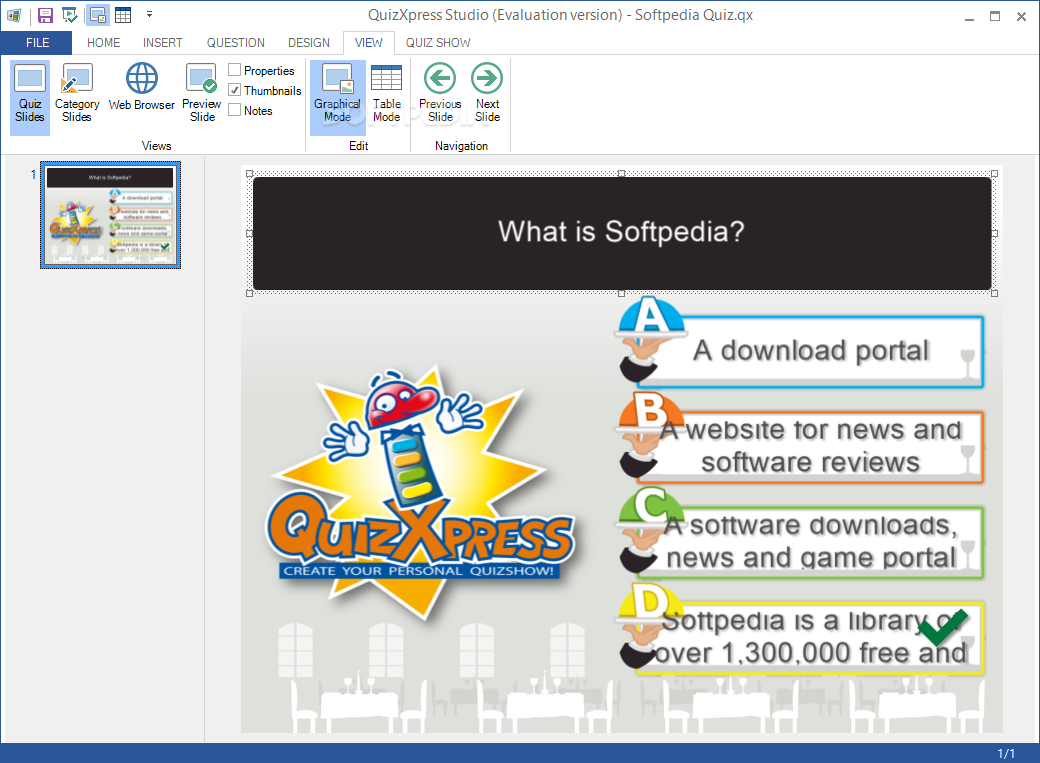Select quick access table mode icon
Image resolution: width=1040 pixels, height=763 pixels.
click(x=123, y=15)
